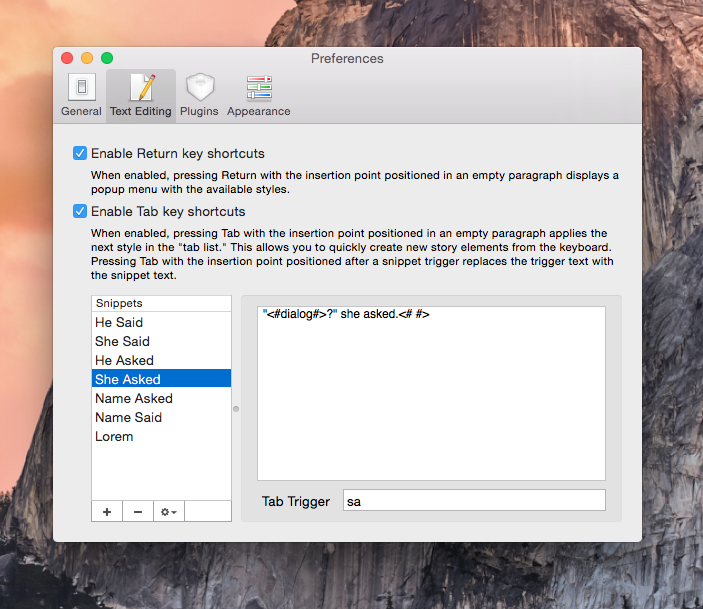
Task: Open the Appearance sliders pane
Action: pos(258,95)
